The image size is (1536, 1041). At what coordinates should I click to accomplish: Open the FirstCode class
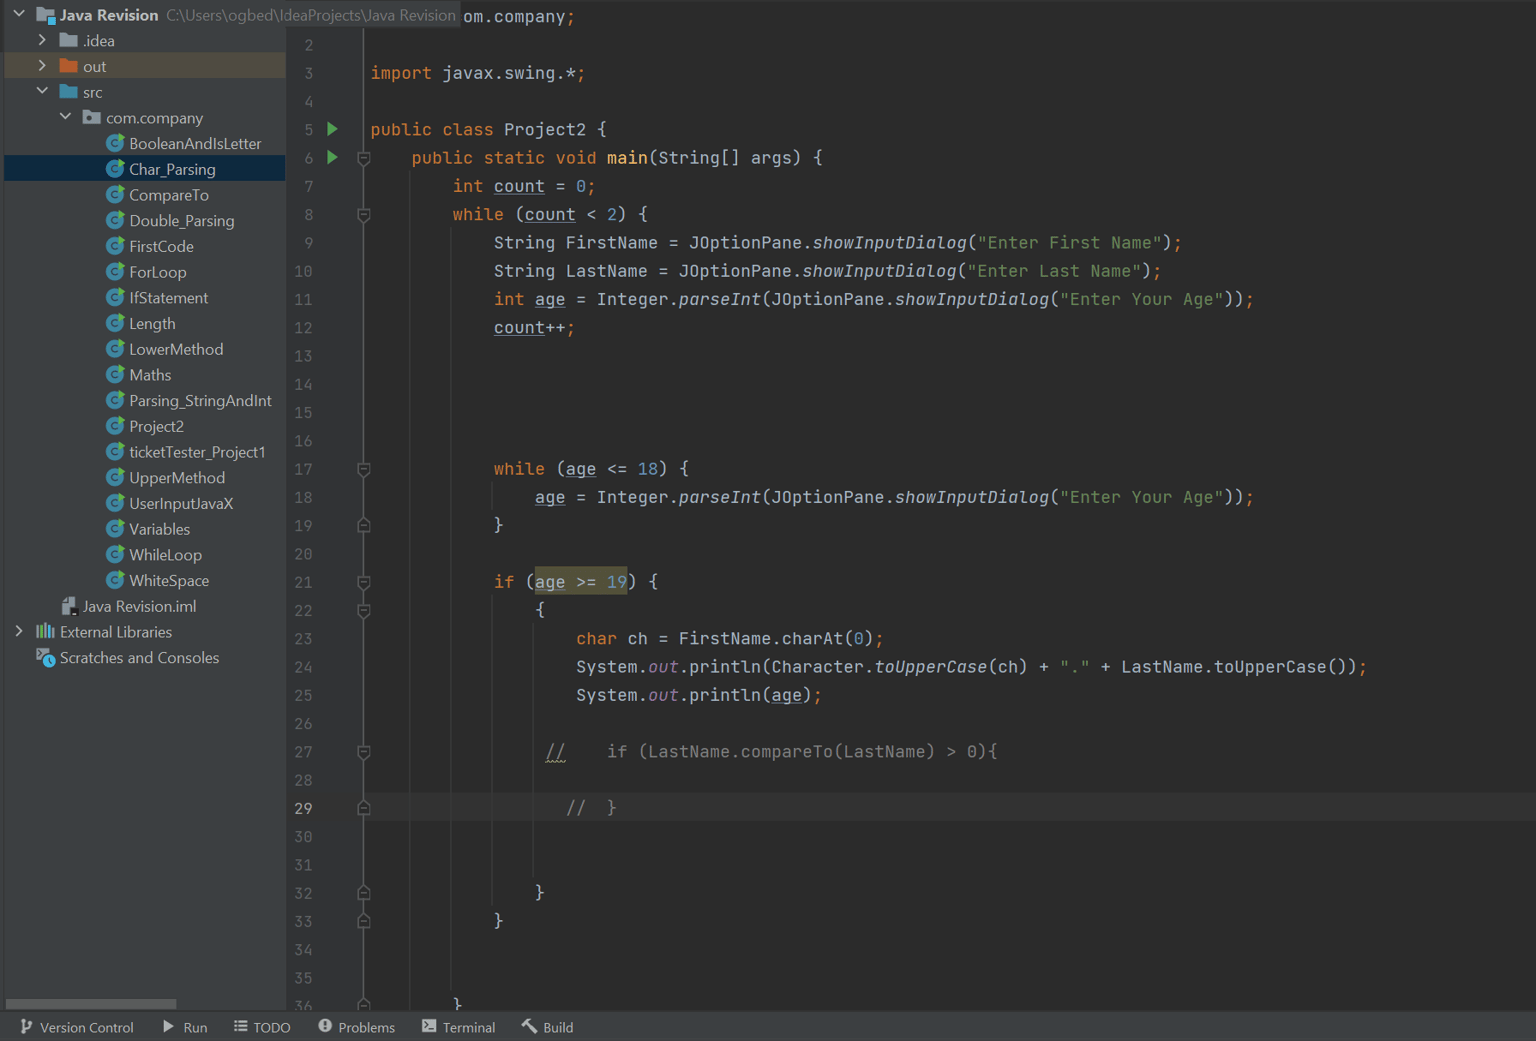[161, 246]
